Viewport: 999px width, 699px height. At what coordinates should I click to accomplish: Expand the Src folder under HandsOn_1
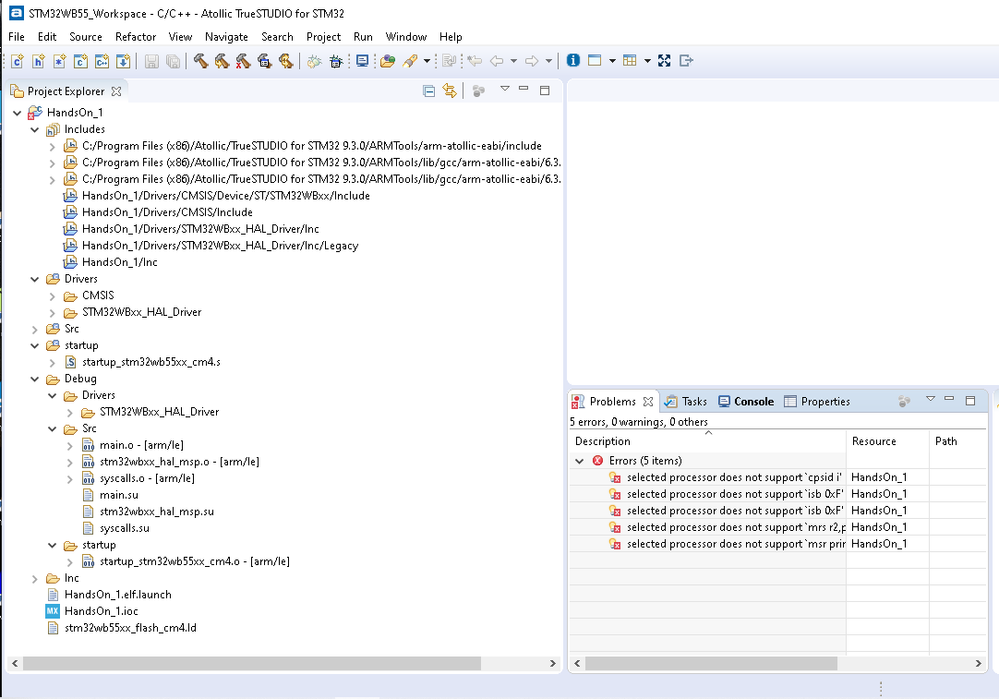(35, 329)
